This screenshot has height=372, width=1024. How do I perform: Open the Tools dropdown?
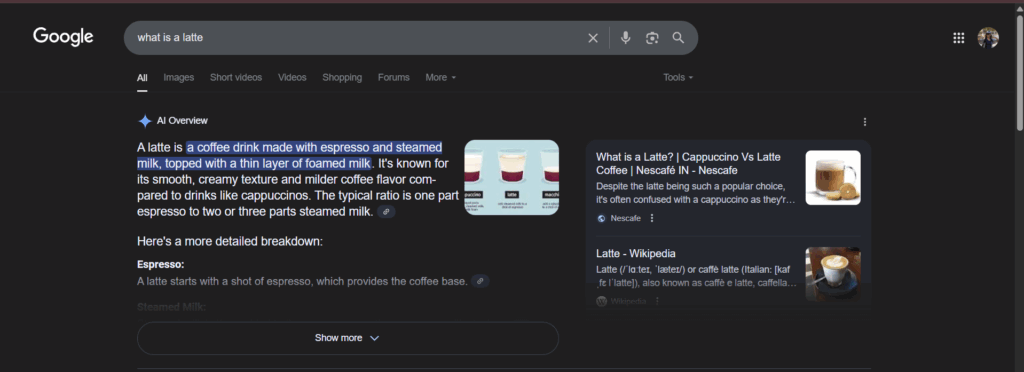tap(678, 78)
